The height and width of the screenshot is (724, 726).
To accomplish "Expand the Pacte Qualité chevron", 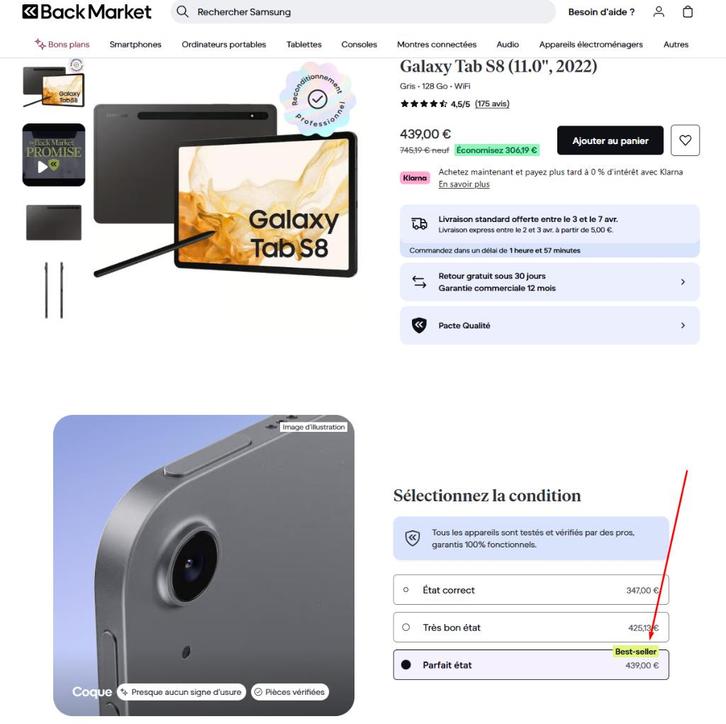I will [x=683, y=325].
